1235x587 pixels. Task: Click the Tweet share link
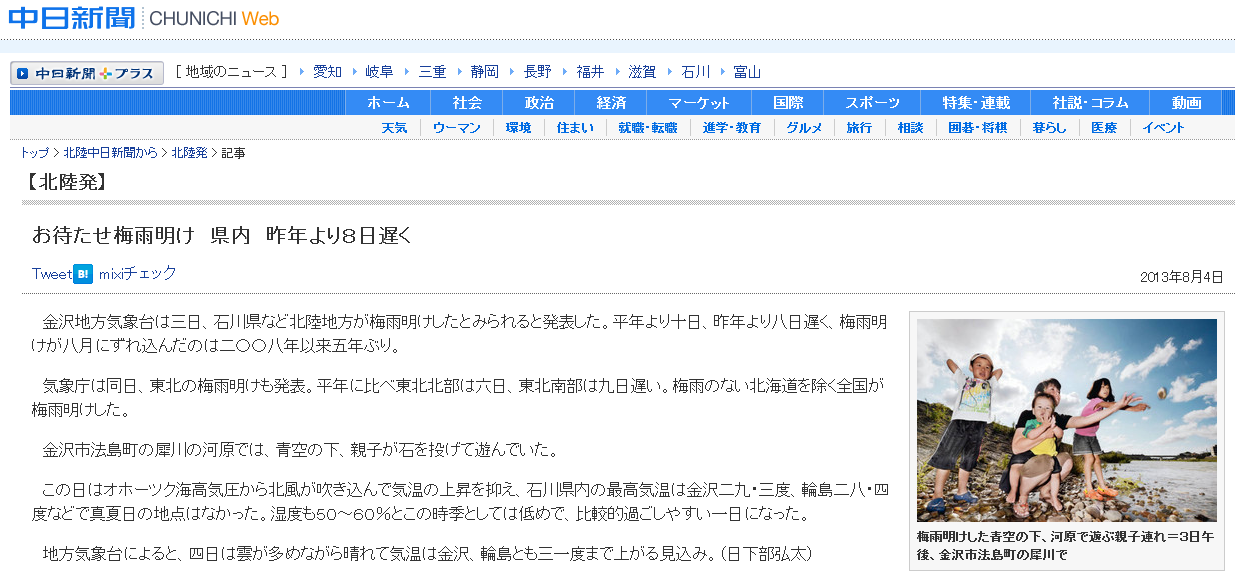(51, 274)
